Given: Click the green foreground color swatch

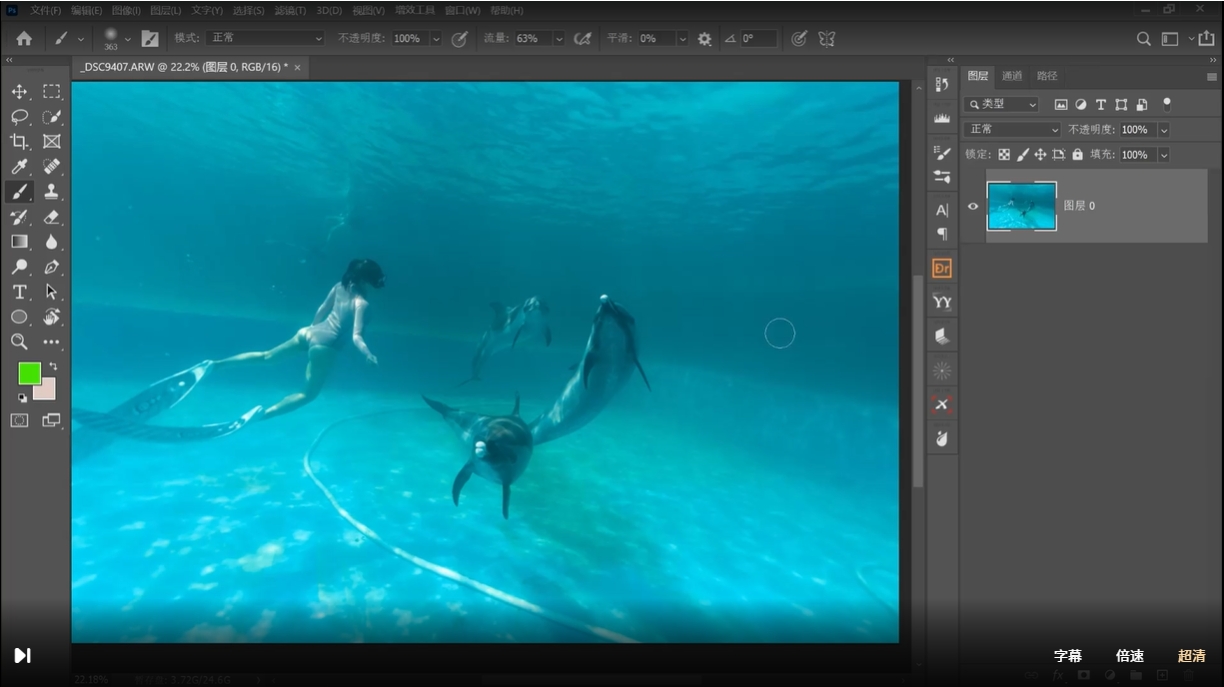Looking at the screenshot, I should tap(29, 373).
